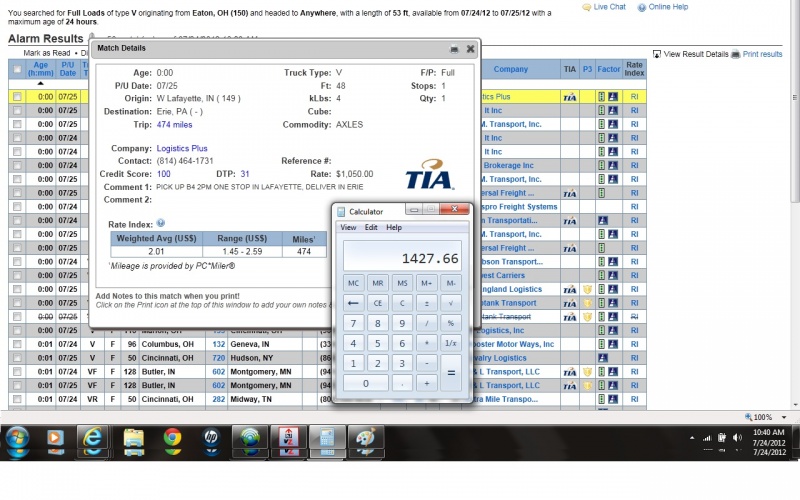Open Calculator Help menu
Image resolution: width=800 pixels, height=500 pixels.
pos(393,228)
